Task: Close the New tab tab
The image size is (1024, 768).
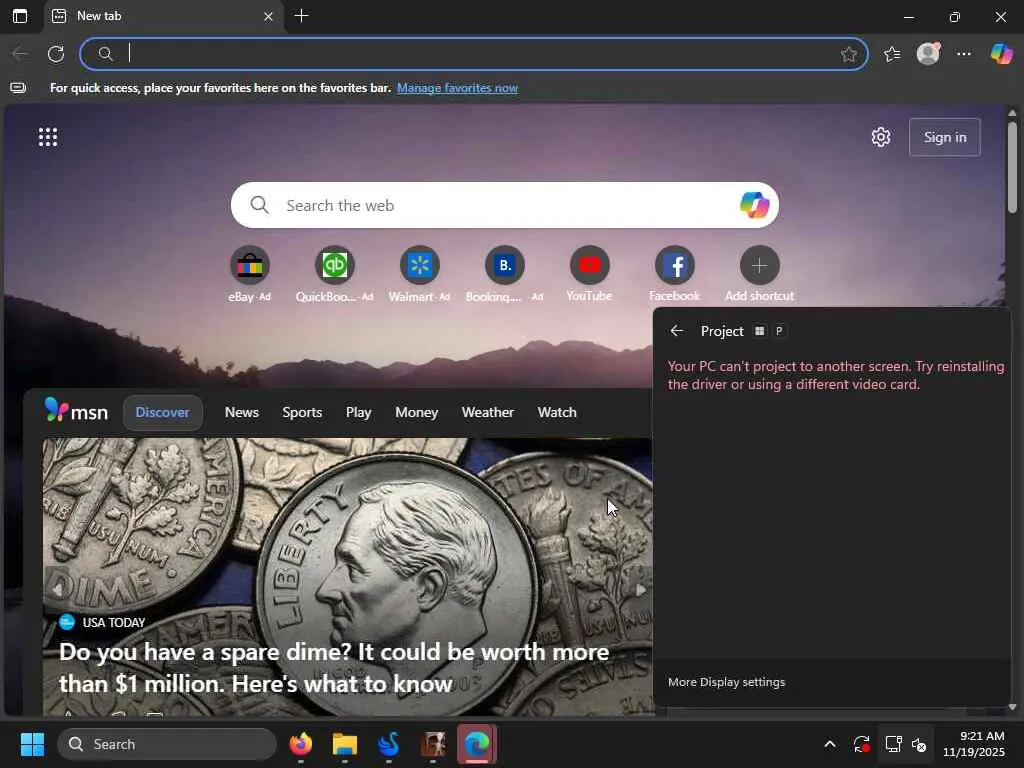Action: coord(268,16)
